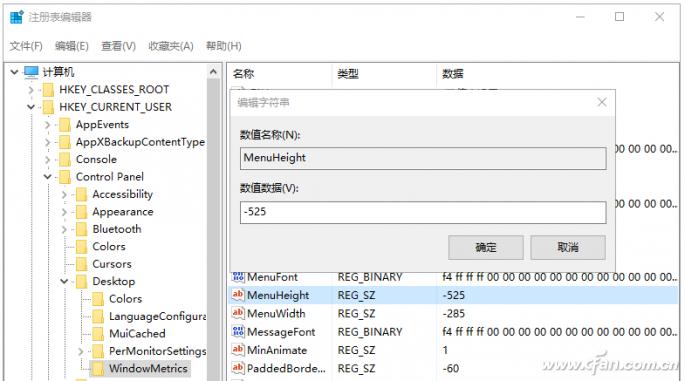Expand the Bluetooth node

[64, 229]
